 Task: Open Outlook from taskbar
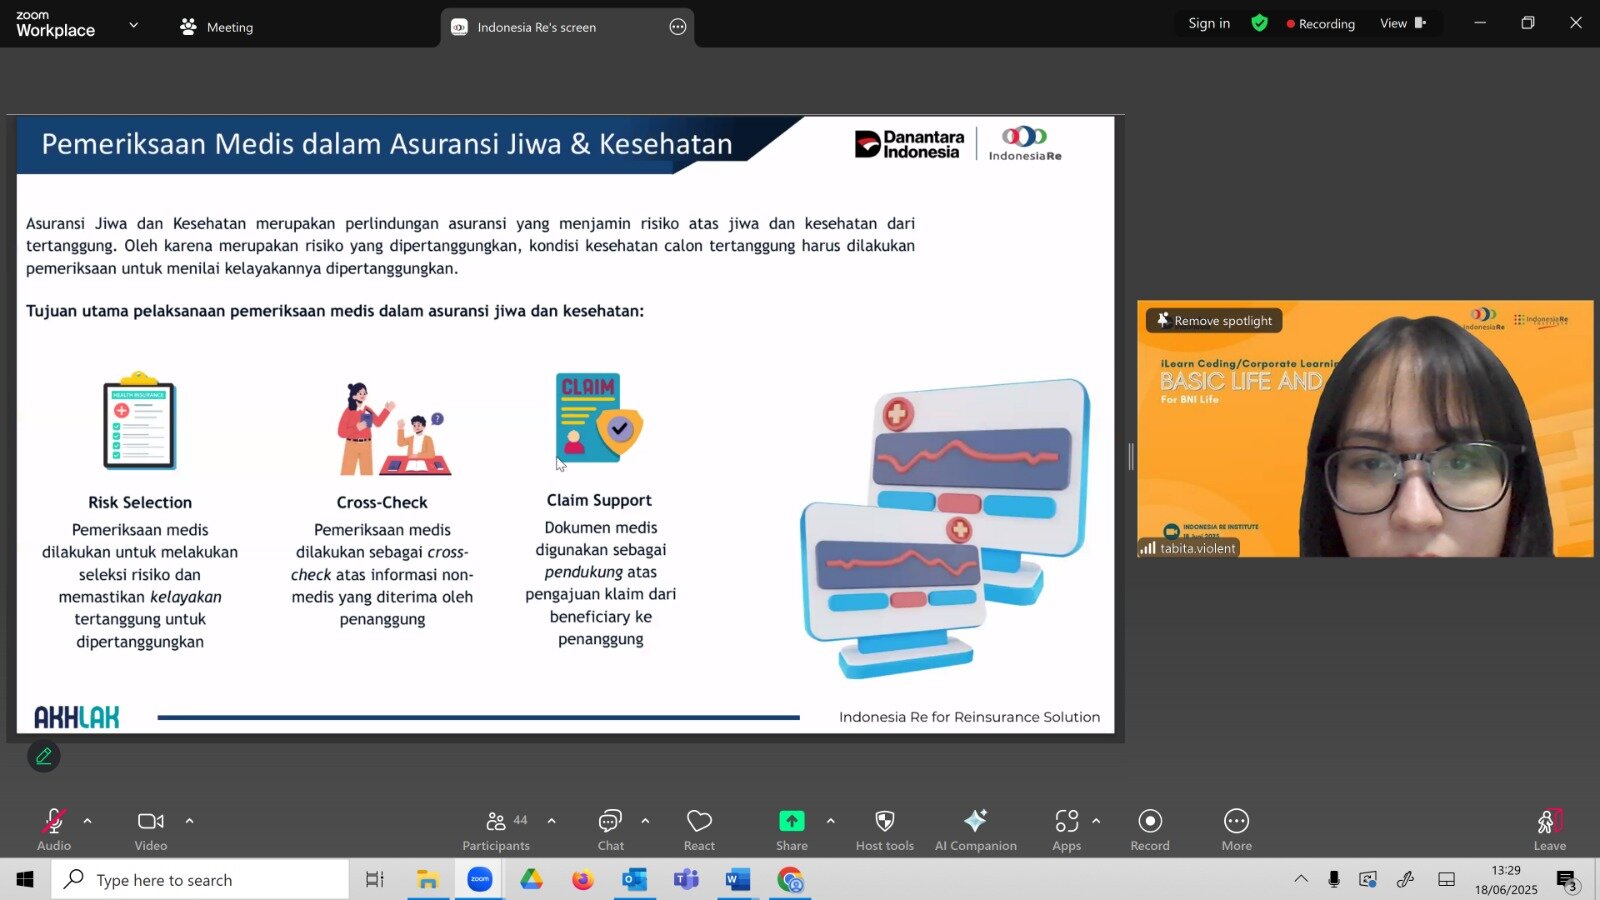(634, 880)
